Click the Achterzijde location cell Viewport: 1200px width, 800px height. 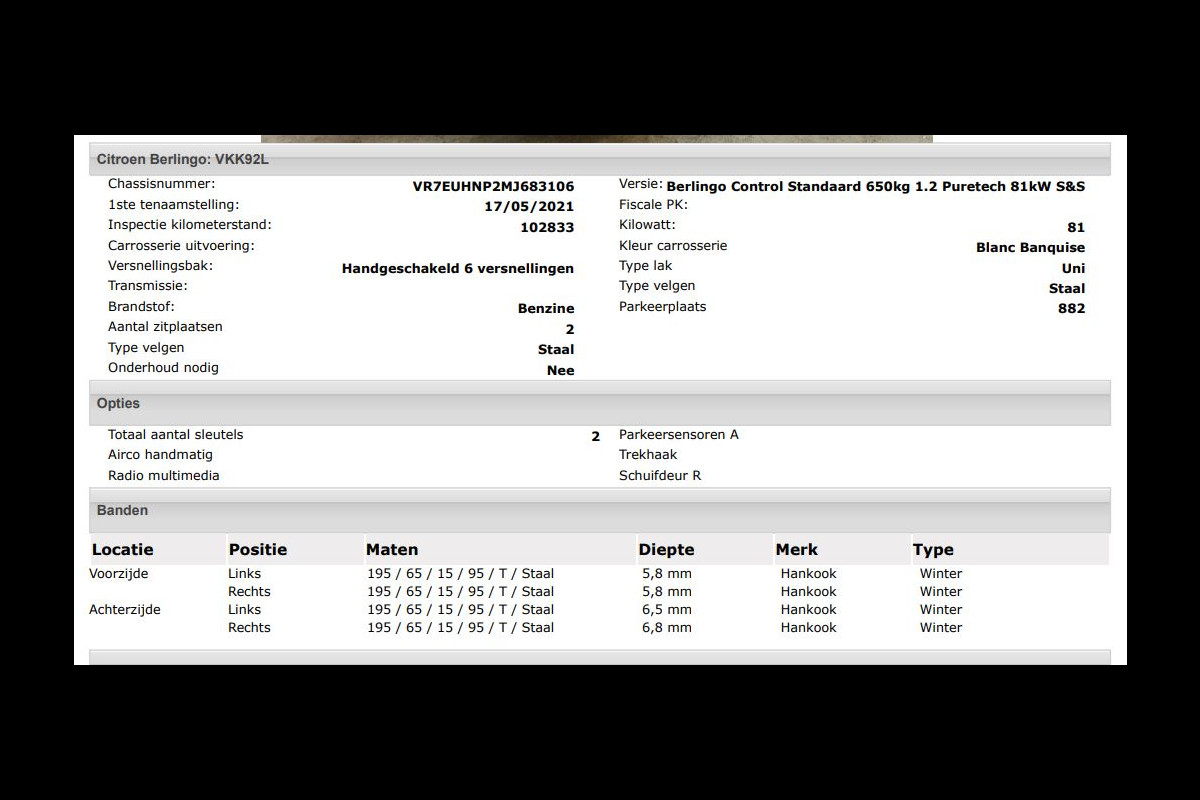(125, 609)
